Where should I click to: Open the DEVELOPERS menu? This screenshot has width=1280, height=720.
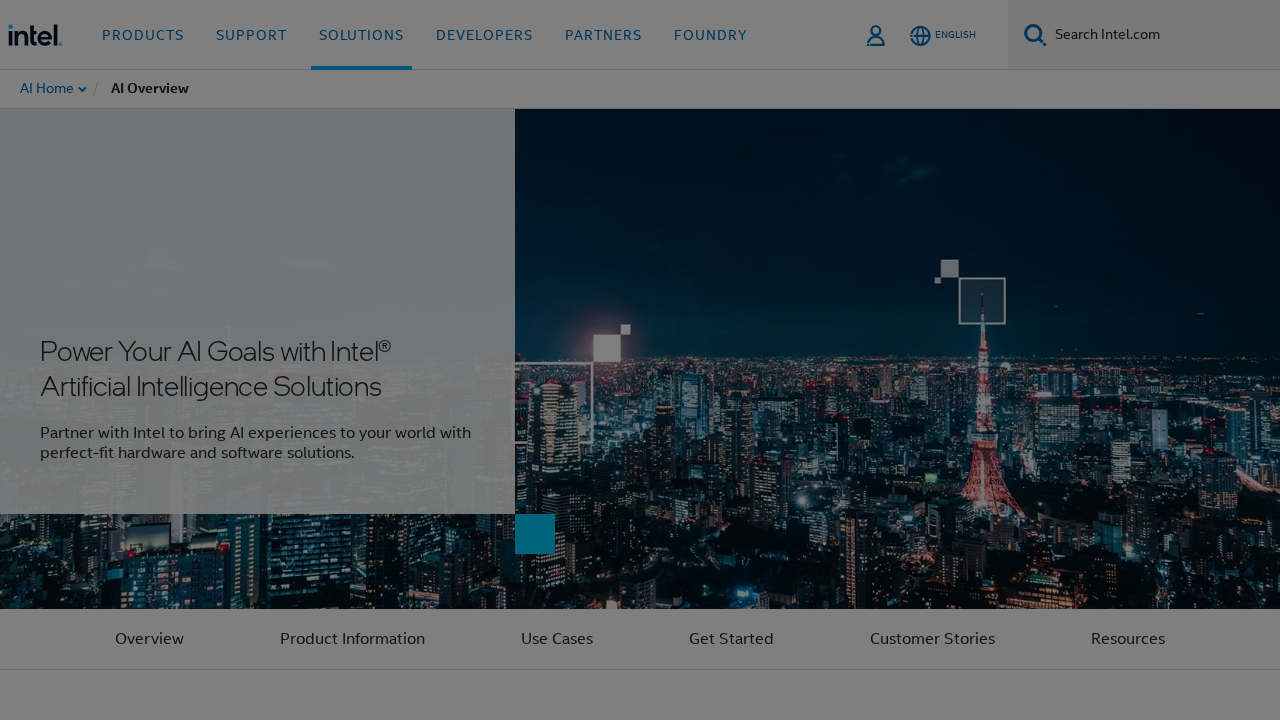coord(484,33)
